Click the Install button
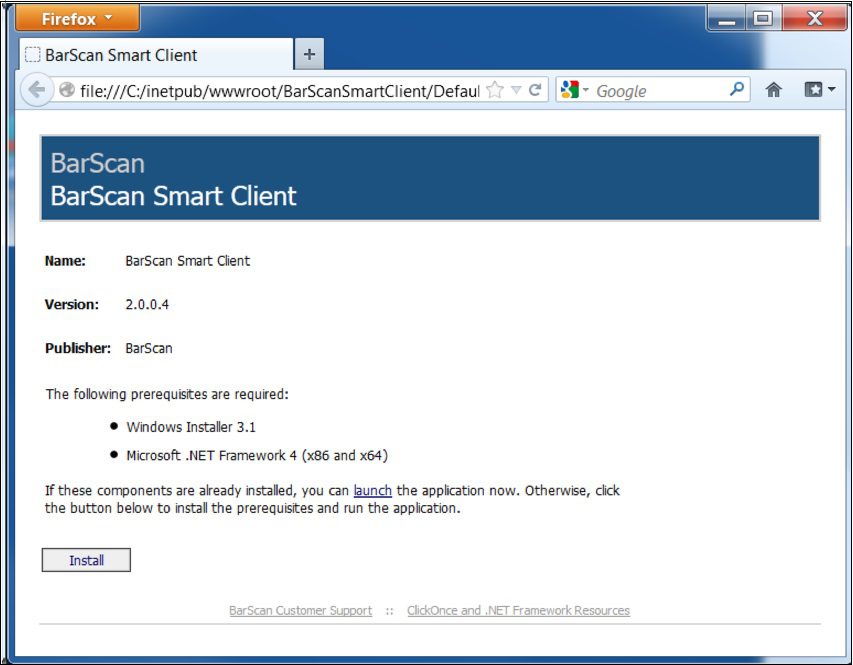This screenshot has width=853, height=665. (86, 560)
